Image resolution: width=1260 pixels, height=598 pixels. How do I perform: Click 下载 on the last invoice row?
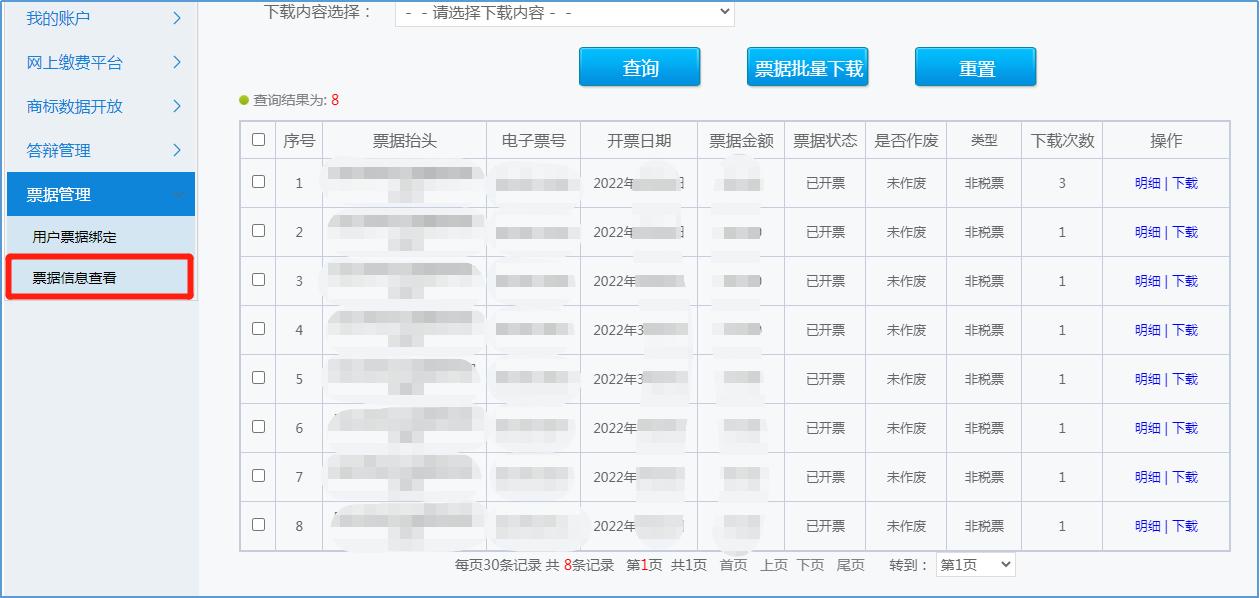pos(1185,525)
